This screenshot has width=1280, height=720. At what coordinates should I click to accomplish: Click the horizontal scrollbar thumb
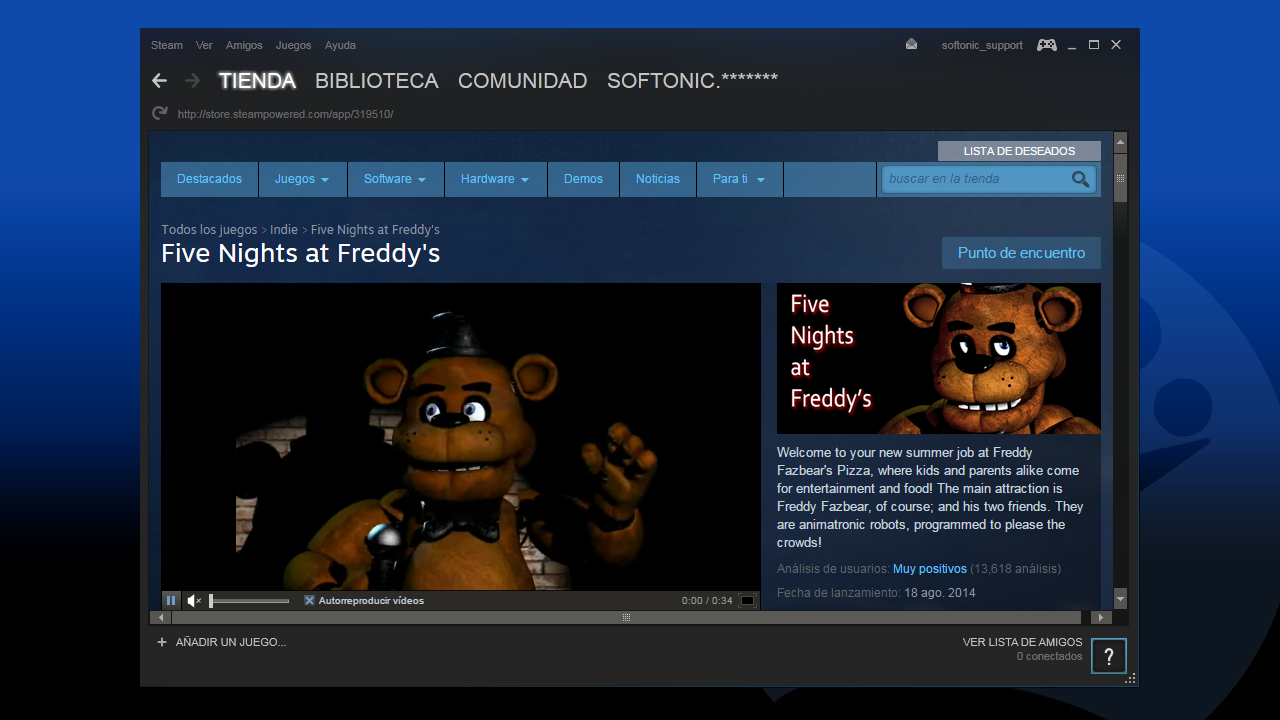(x=626, y=618)
